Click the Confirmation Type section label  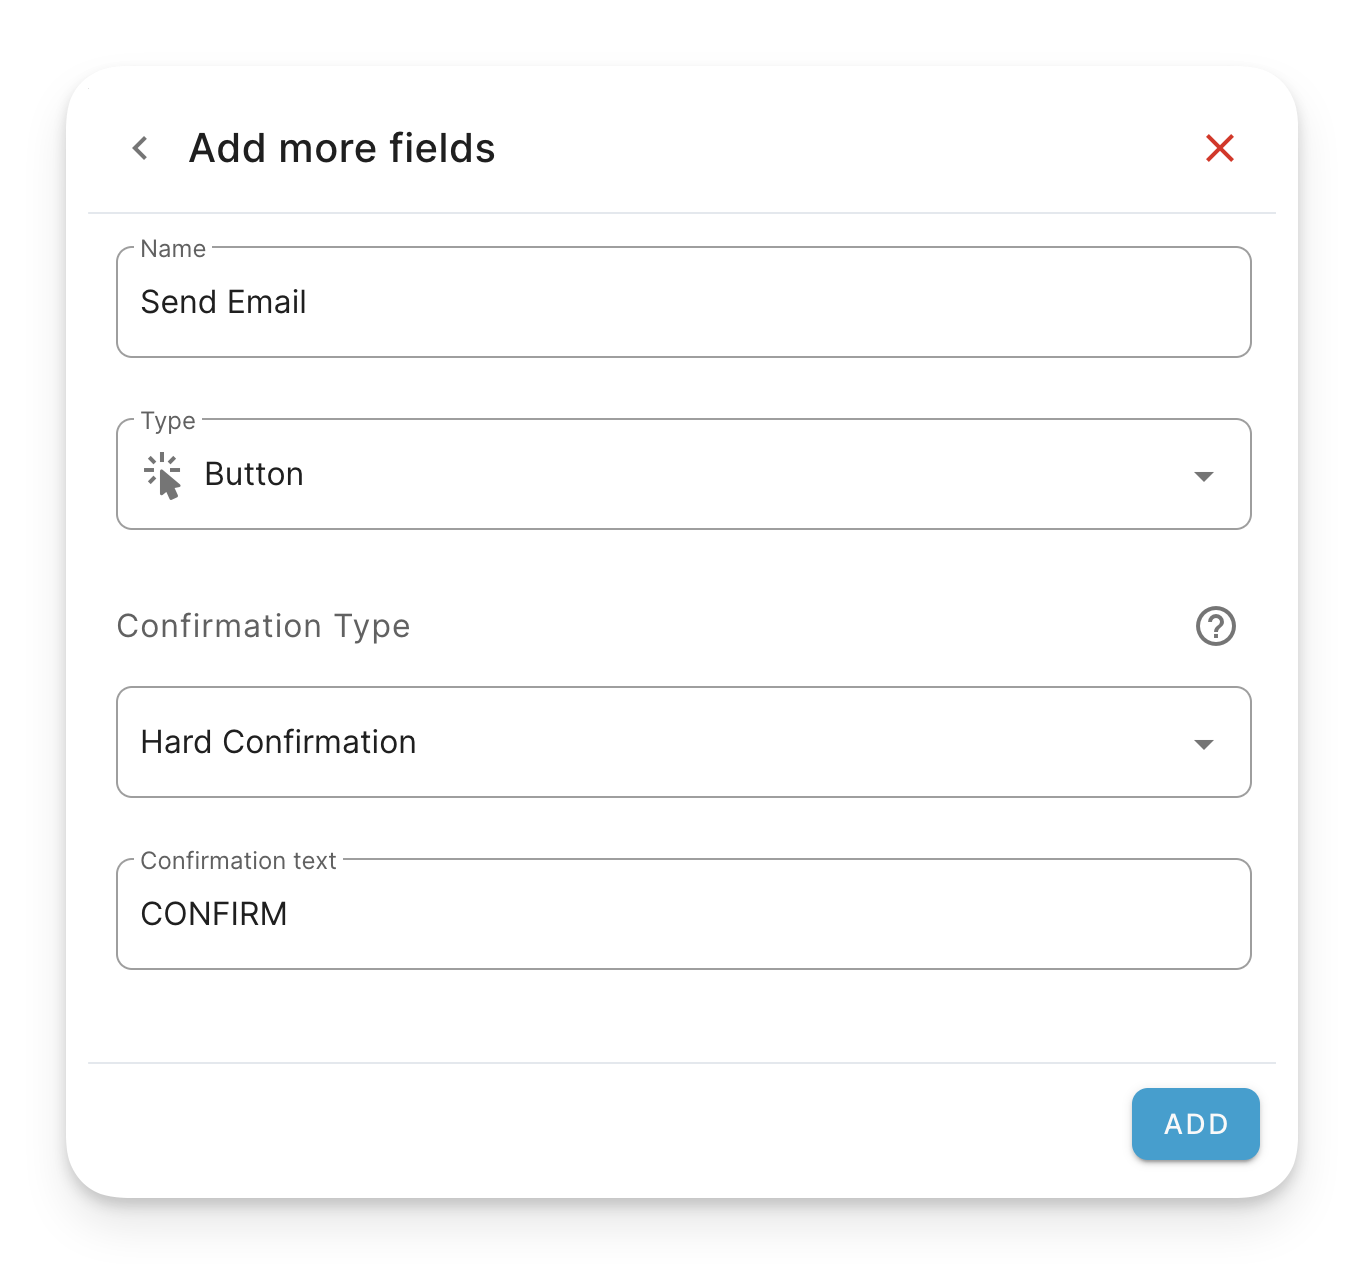[x=263, y=627]
